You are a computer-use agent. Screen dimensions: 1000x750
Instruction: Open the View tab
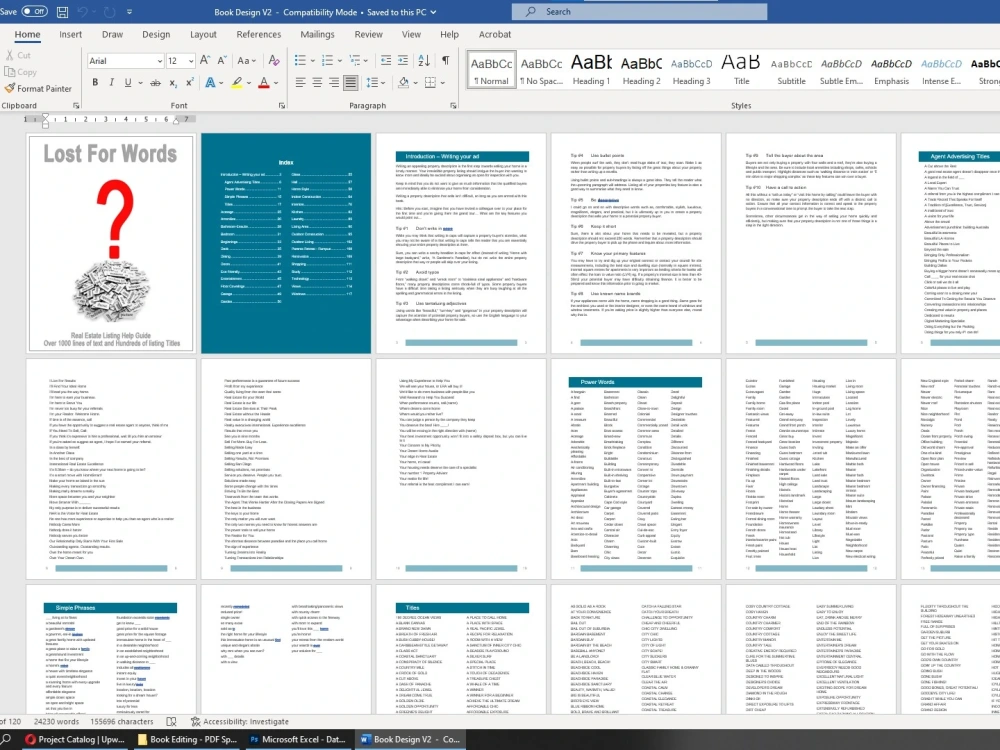pos(411,34)
